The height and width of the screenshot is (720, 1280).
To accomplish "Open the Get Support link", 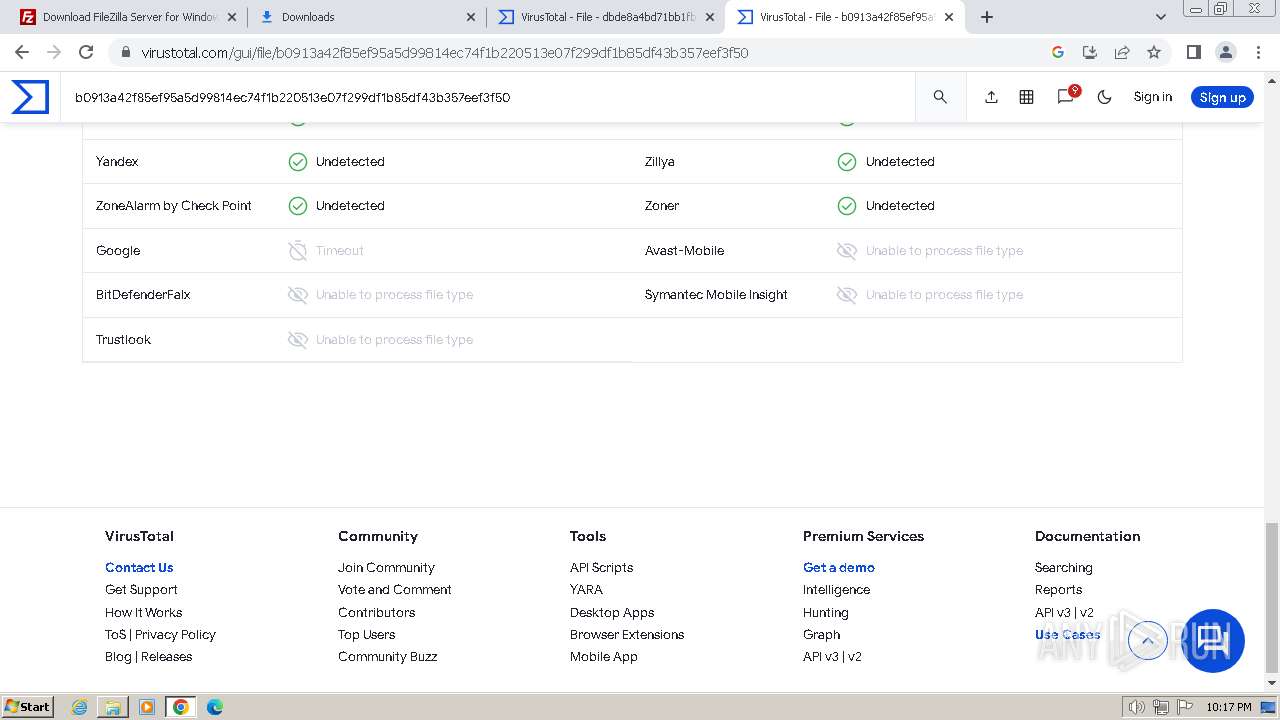I will point(141,590).
